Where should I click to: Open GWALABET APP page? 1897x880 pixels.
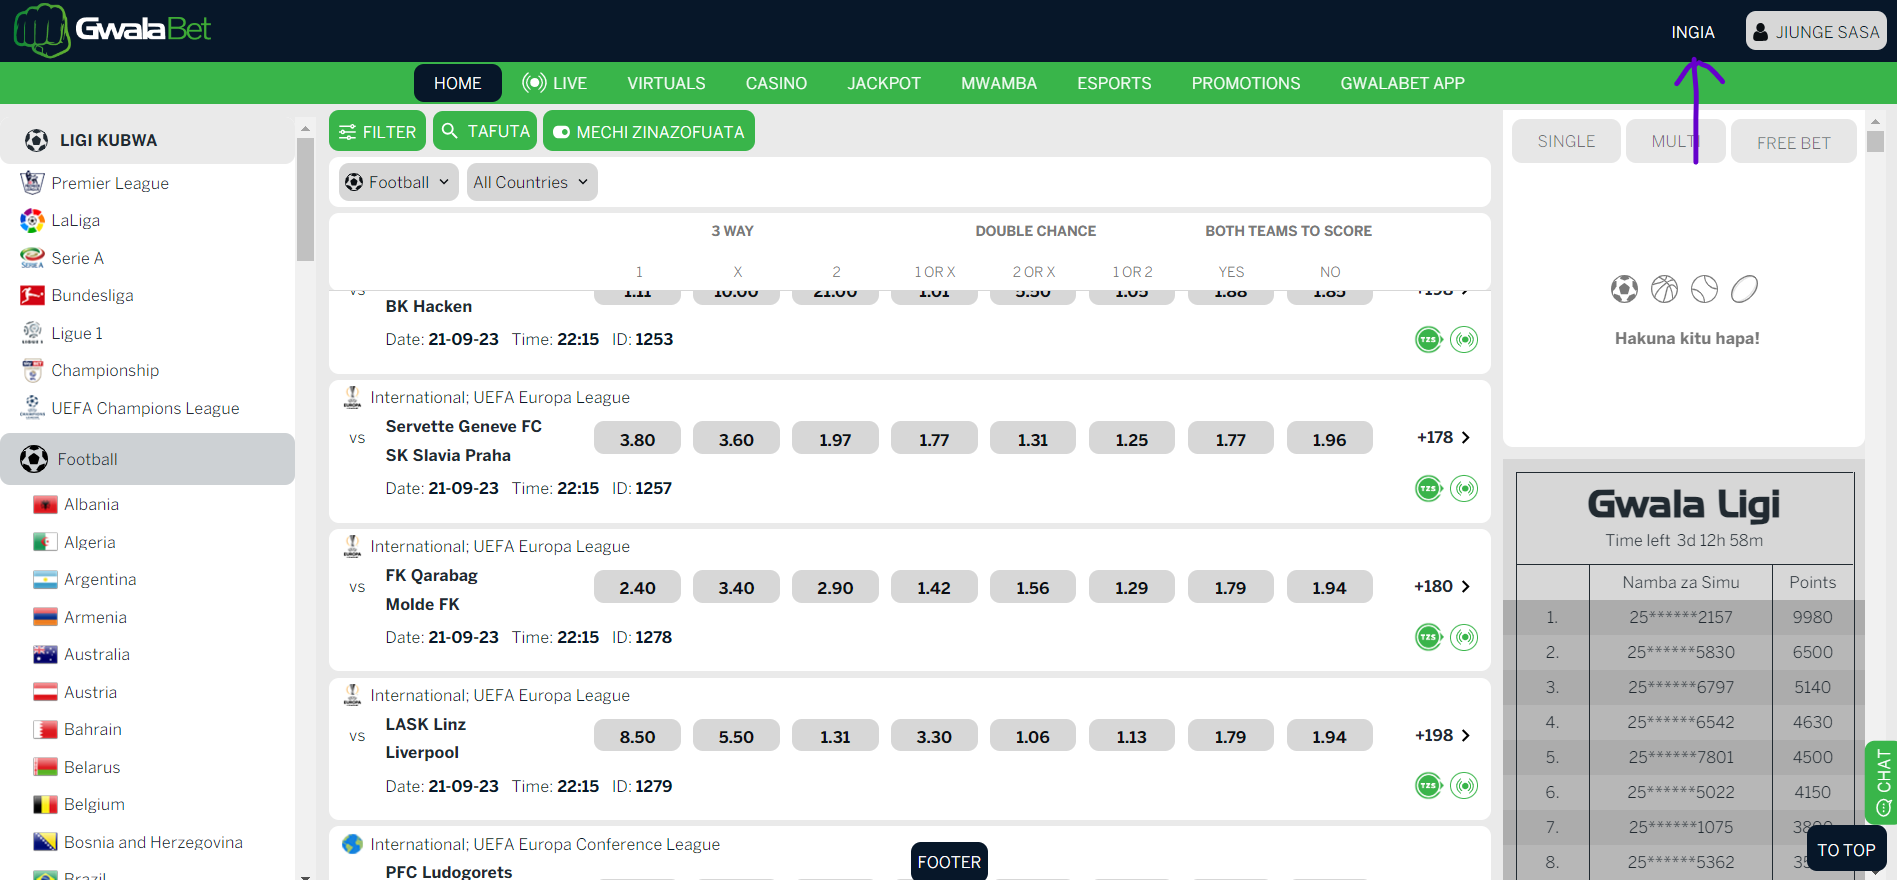(x=1402, y=83)
